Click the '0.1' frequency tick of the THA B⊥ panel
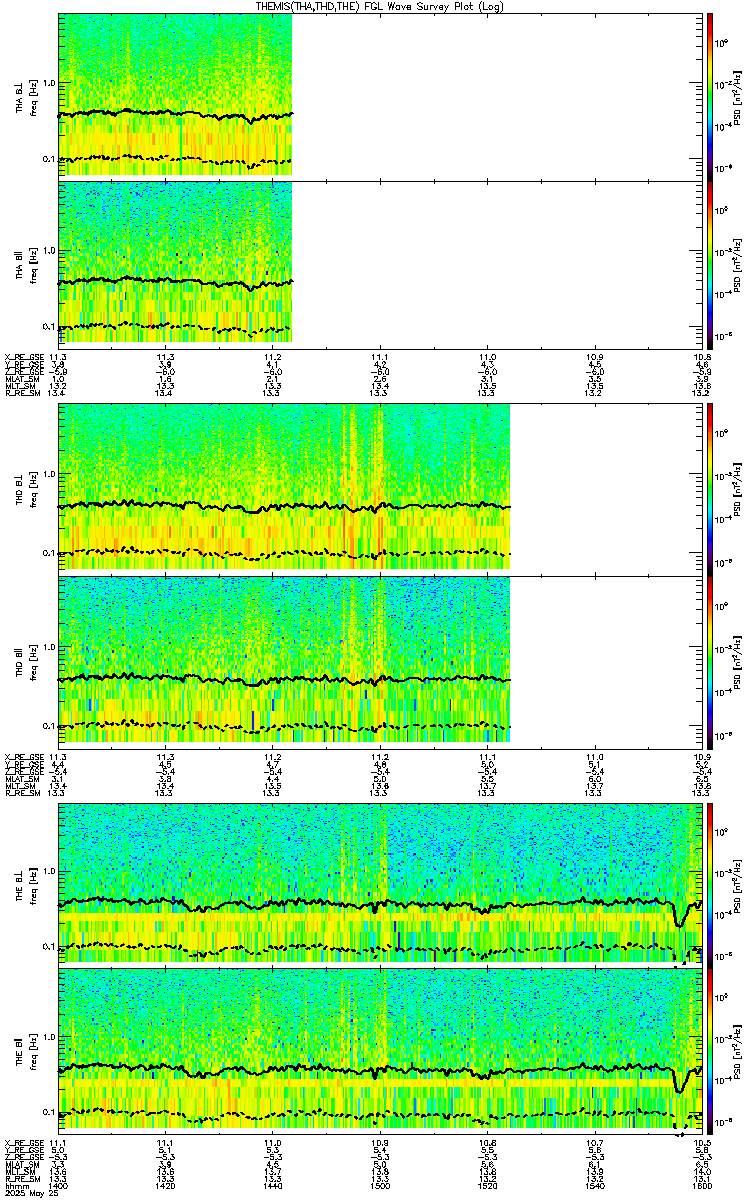Image resolution: width=750 pixels, height=1200 pixels. [48, 159]
